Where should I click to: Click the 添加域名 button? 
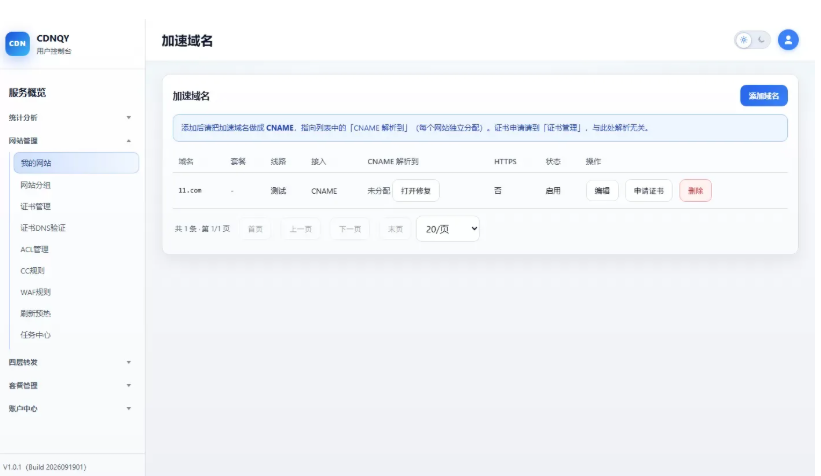pyautogui.click(x=763, y=95)
